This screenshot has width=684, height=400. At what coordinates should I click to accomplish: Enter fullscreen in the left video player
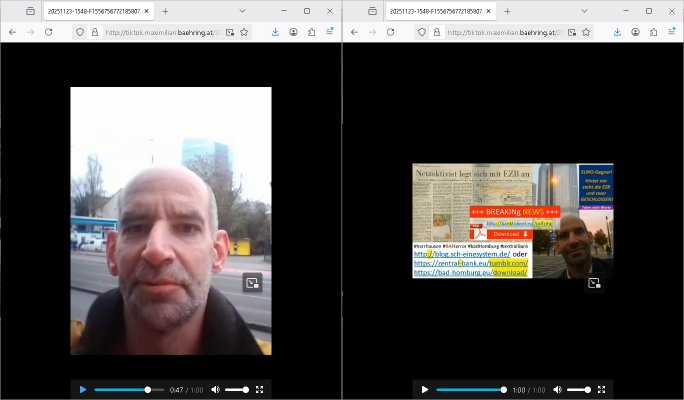260,389
